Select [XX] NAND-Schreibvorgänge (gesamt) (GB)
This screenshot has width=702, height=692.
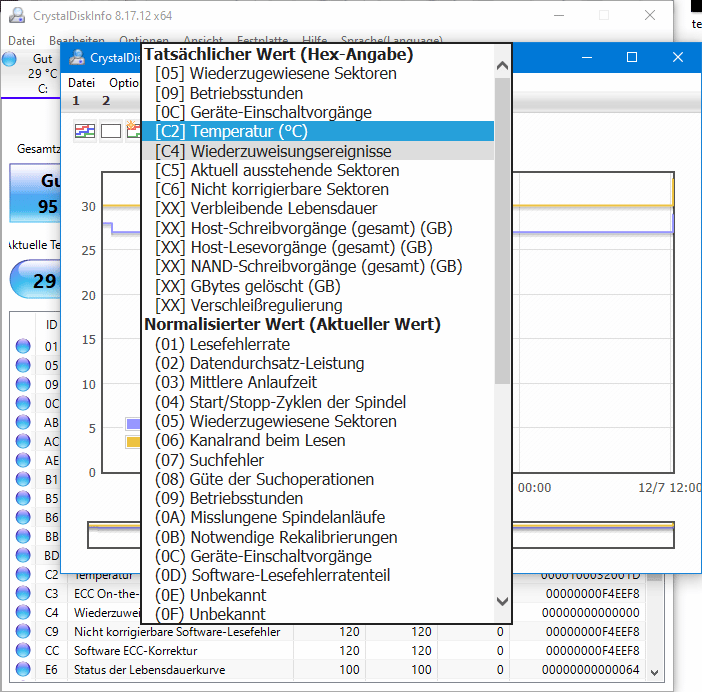click(x=318, y=266)
